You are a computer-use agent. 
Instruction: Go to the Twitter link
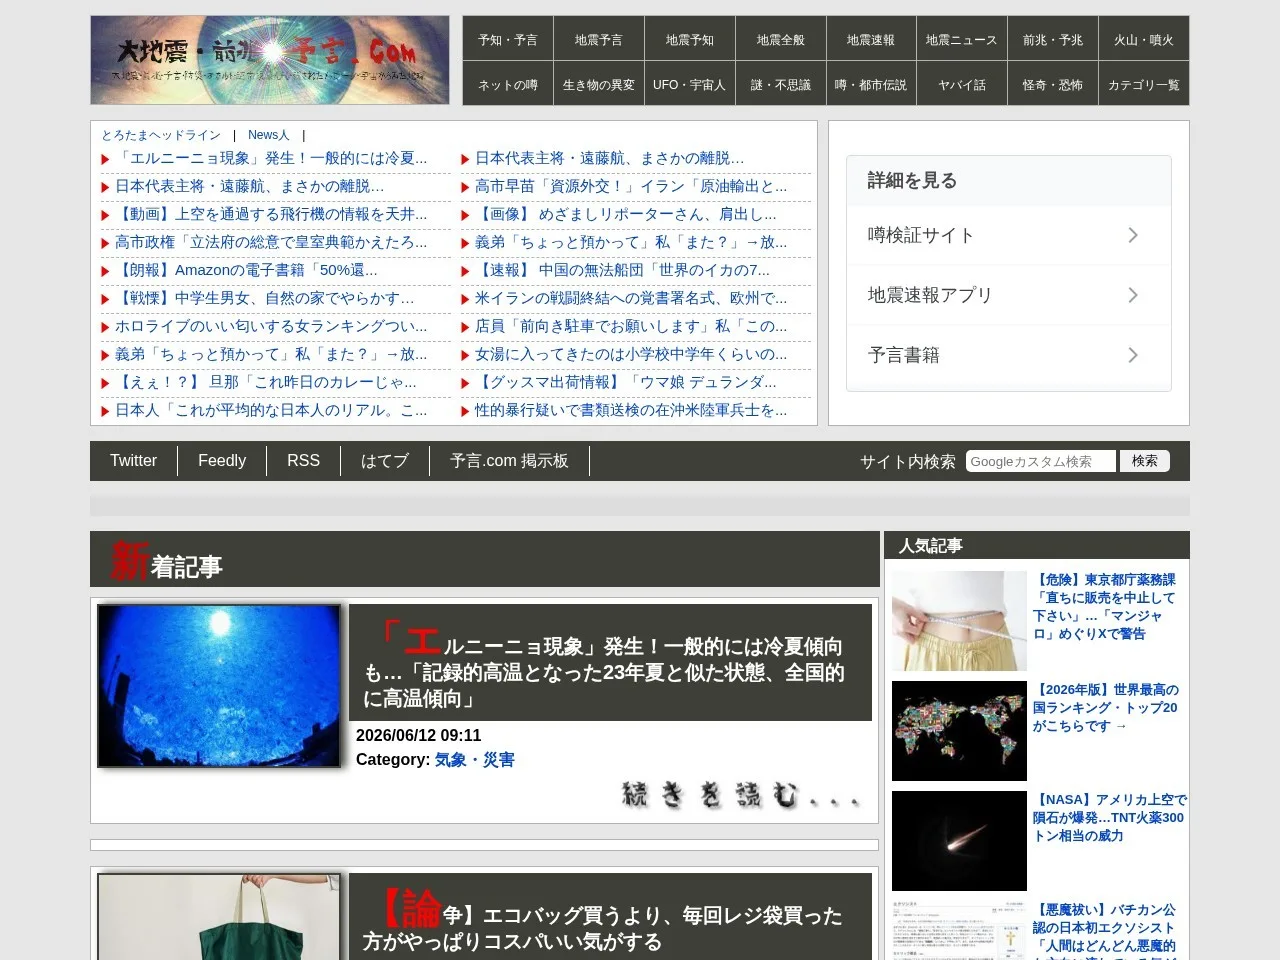point(133,461)
